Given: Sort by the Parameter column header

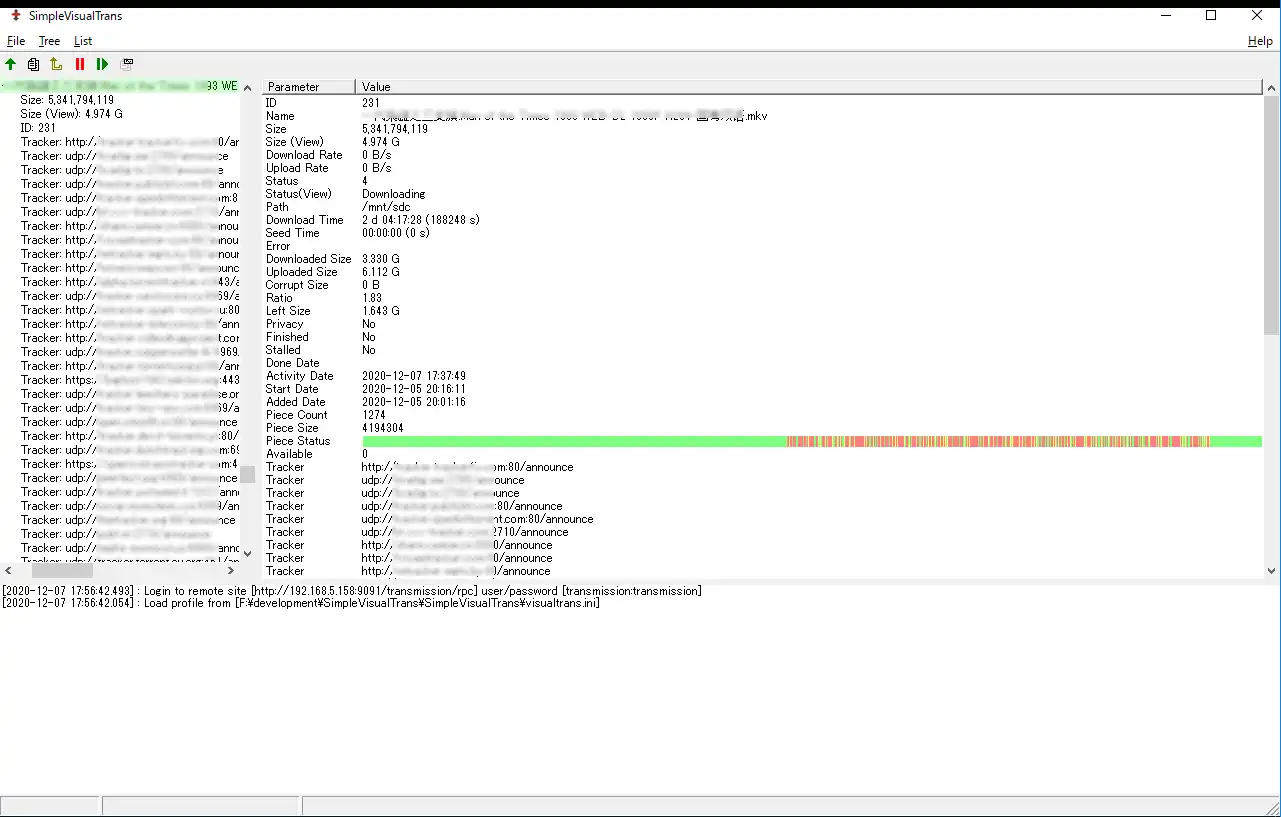Looking at the screenshot, I should 309,87.
